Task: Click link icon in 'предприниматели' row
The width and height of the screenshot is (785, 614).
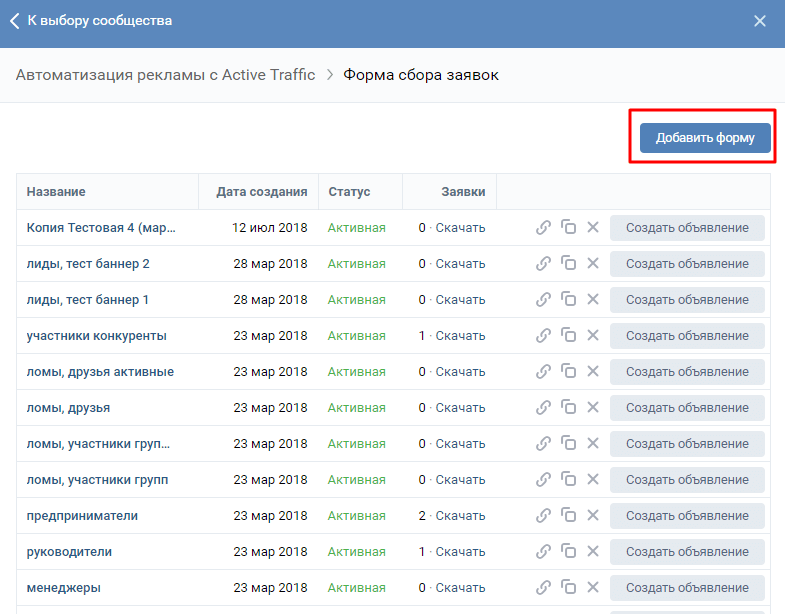Action: (543, 516)
